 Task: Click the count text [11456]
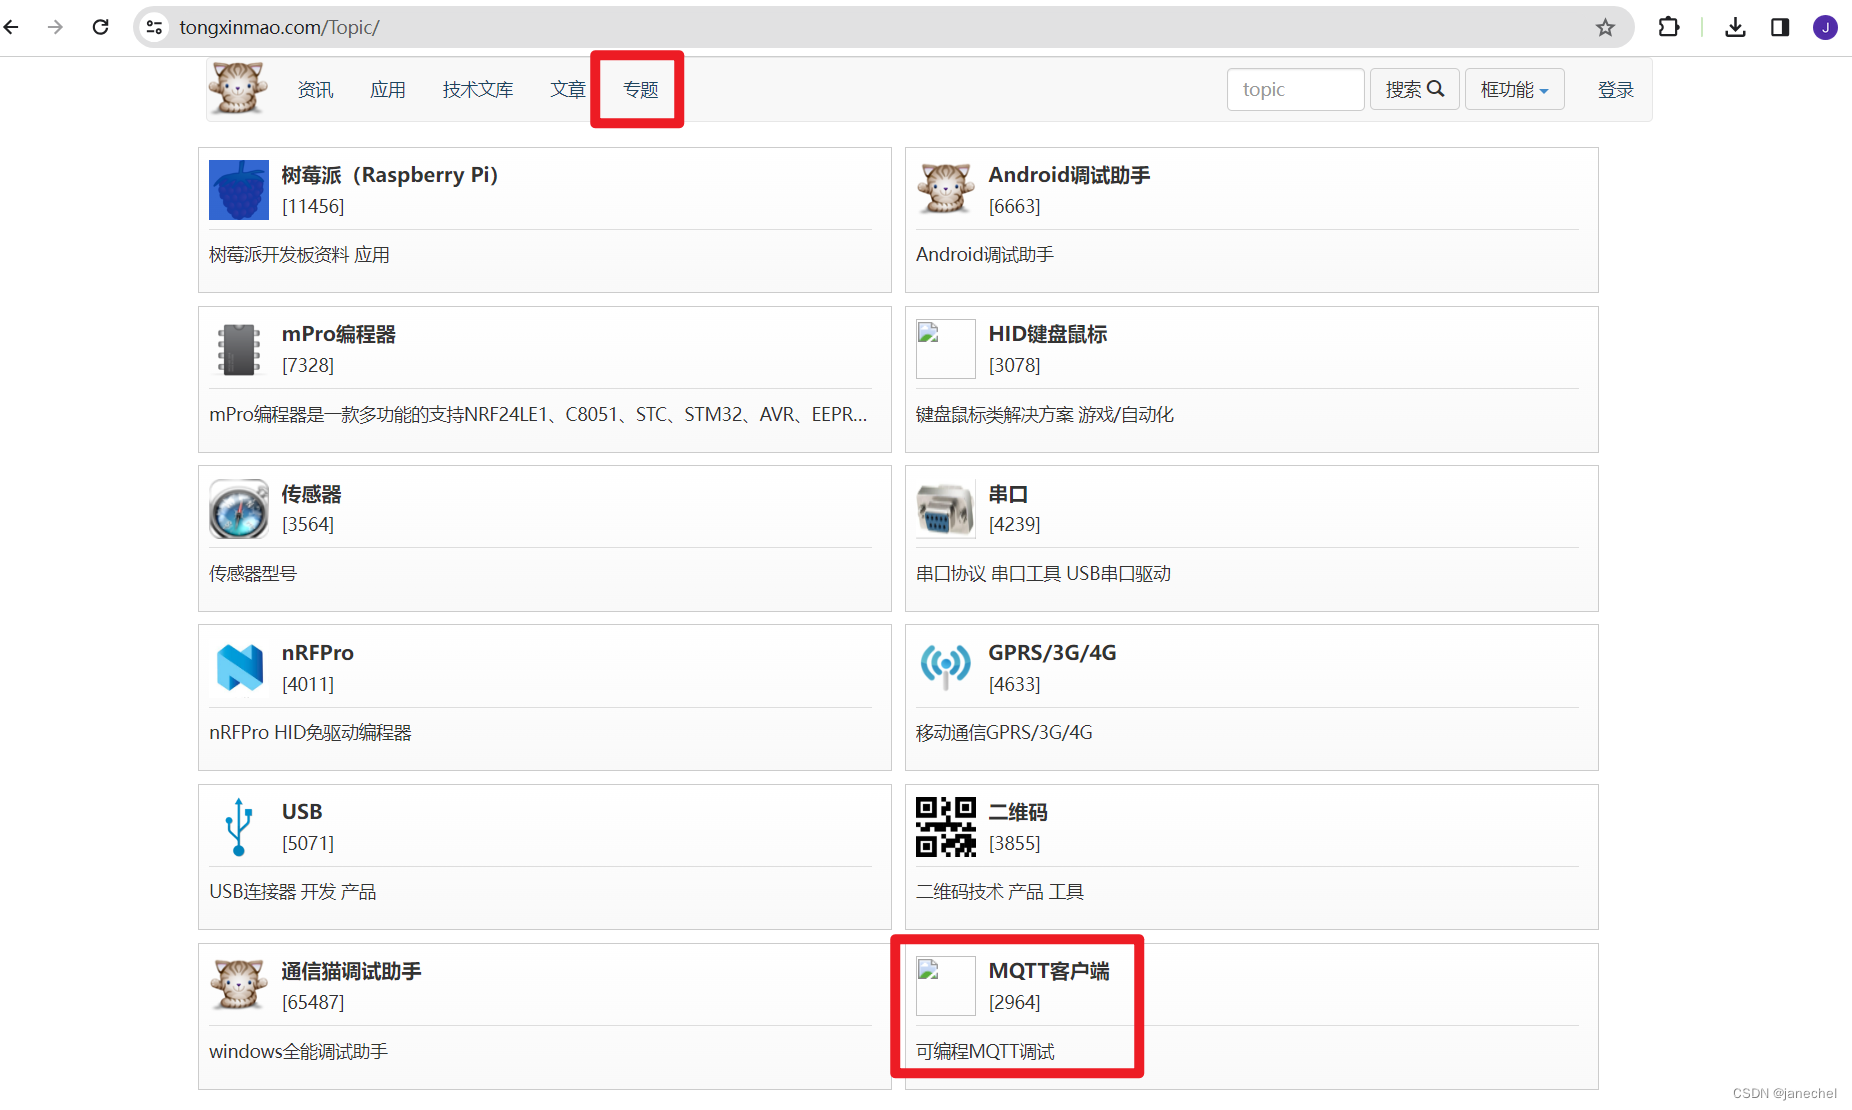pyautogui.click(x=313, y=206)
